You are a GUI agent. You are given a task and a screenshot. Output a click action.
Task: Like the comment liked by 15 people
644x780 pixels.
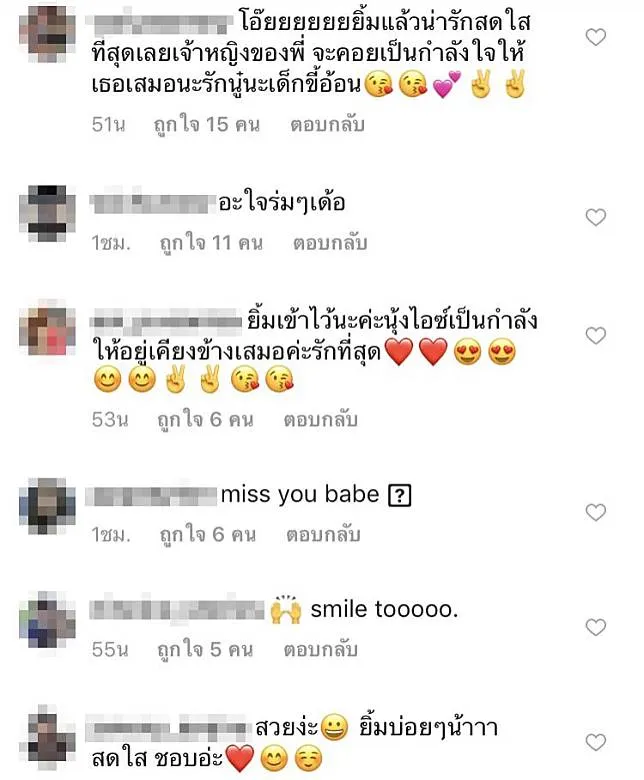point(595,37)
